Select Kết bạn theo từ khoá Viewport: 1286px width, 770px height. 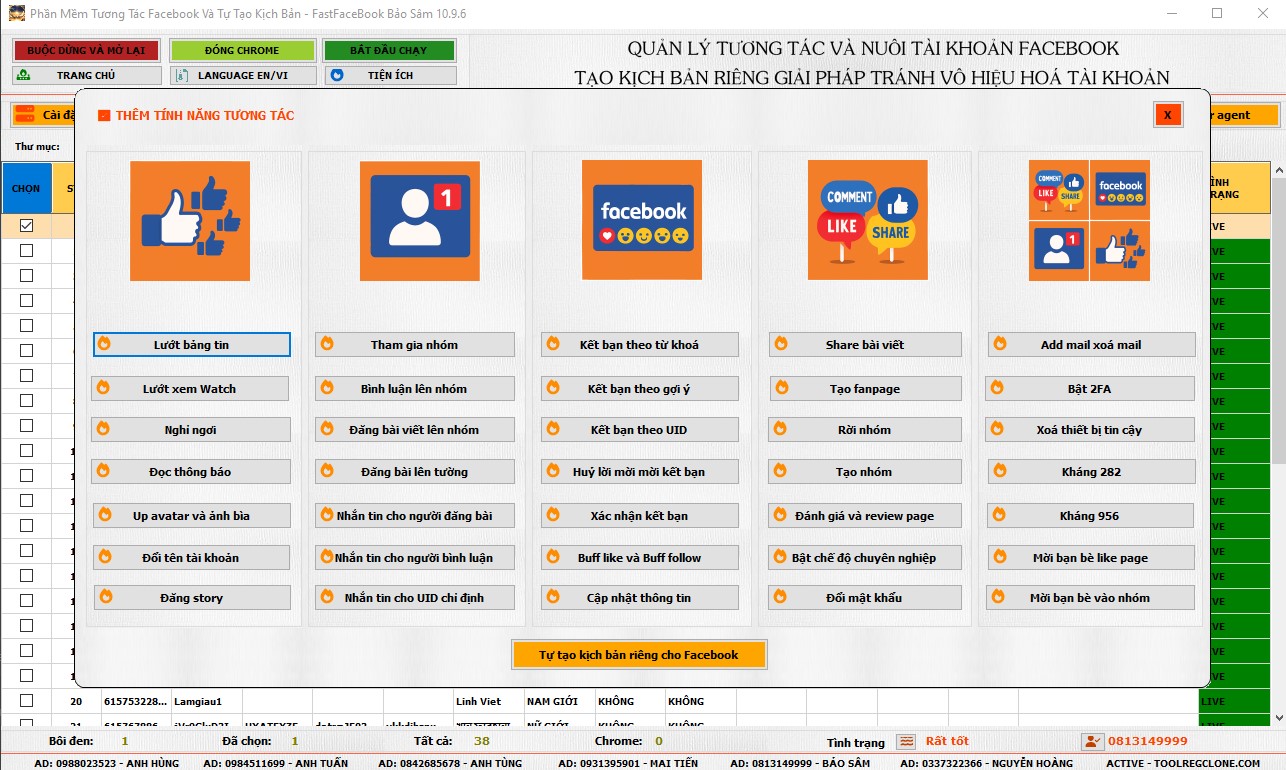(x=640, y=345)
